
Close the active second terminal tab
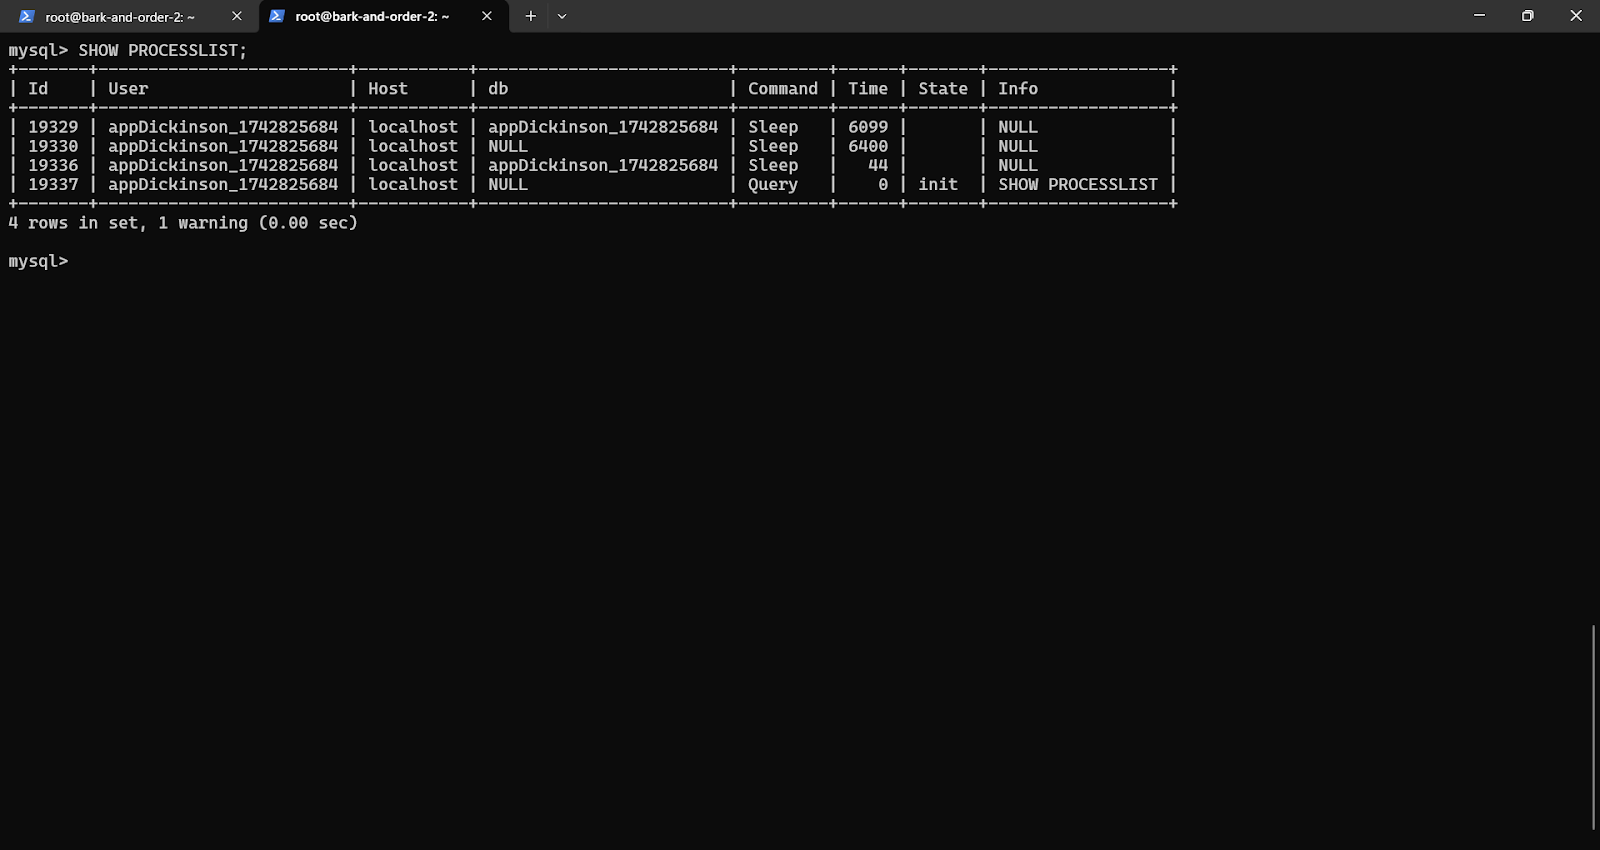[487, 17]
